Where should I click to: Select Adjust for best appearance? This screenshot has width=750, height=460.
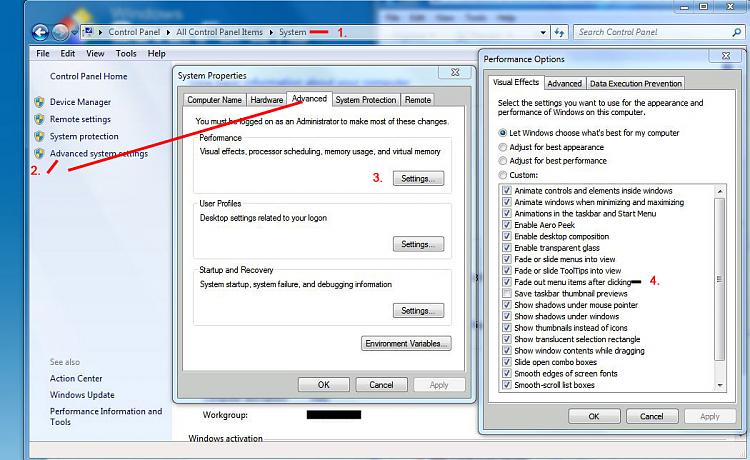pos(503,147)
